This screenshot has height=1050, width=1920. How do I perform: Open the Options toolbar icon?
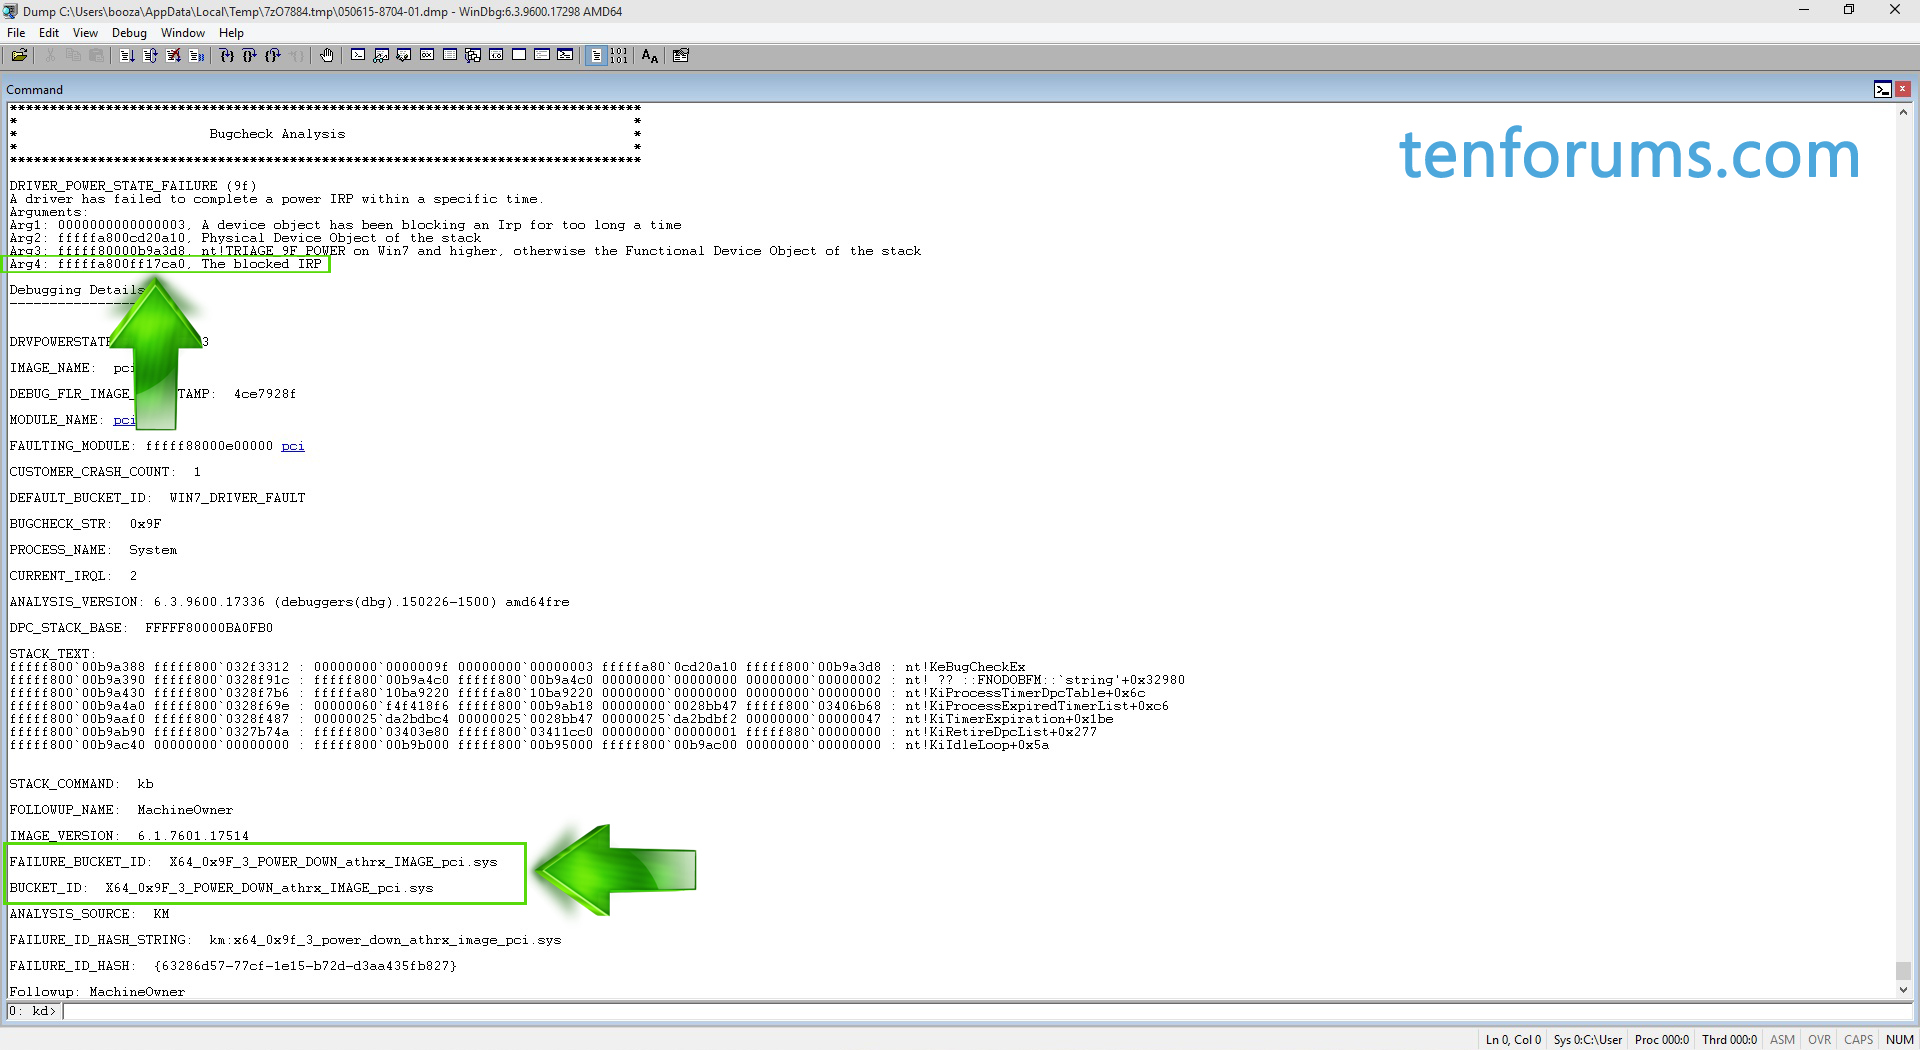(681, 55)
